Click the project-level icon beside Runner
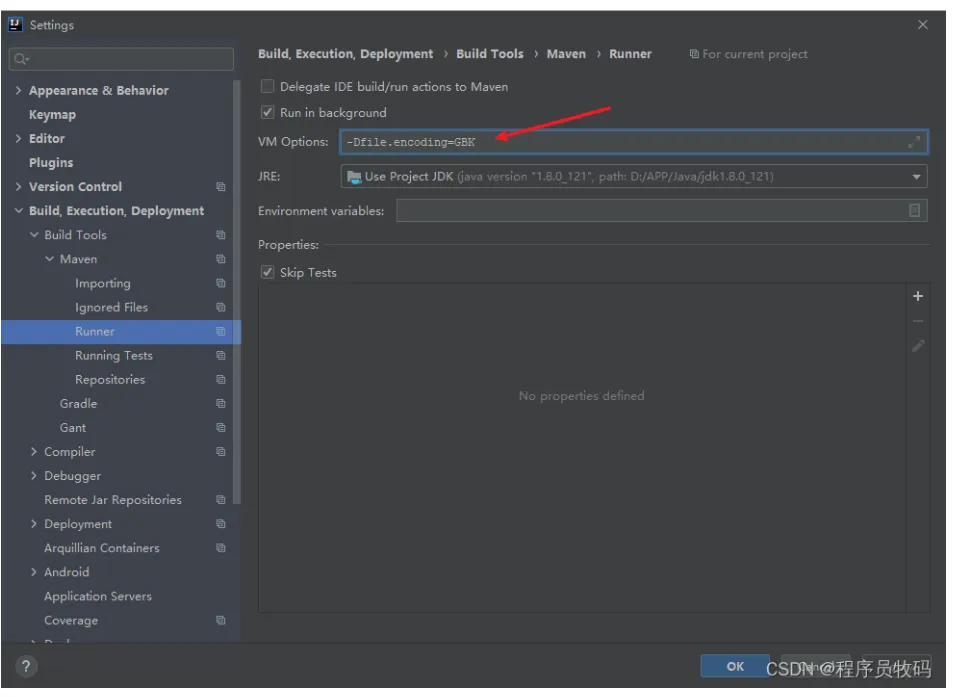The width and height of the screenshot is (972, 697). pos(221,332)
